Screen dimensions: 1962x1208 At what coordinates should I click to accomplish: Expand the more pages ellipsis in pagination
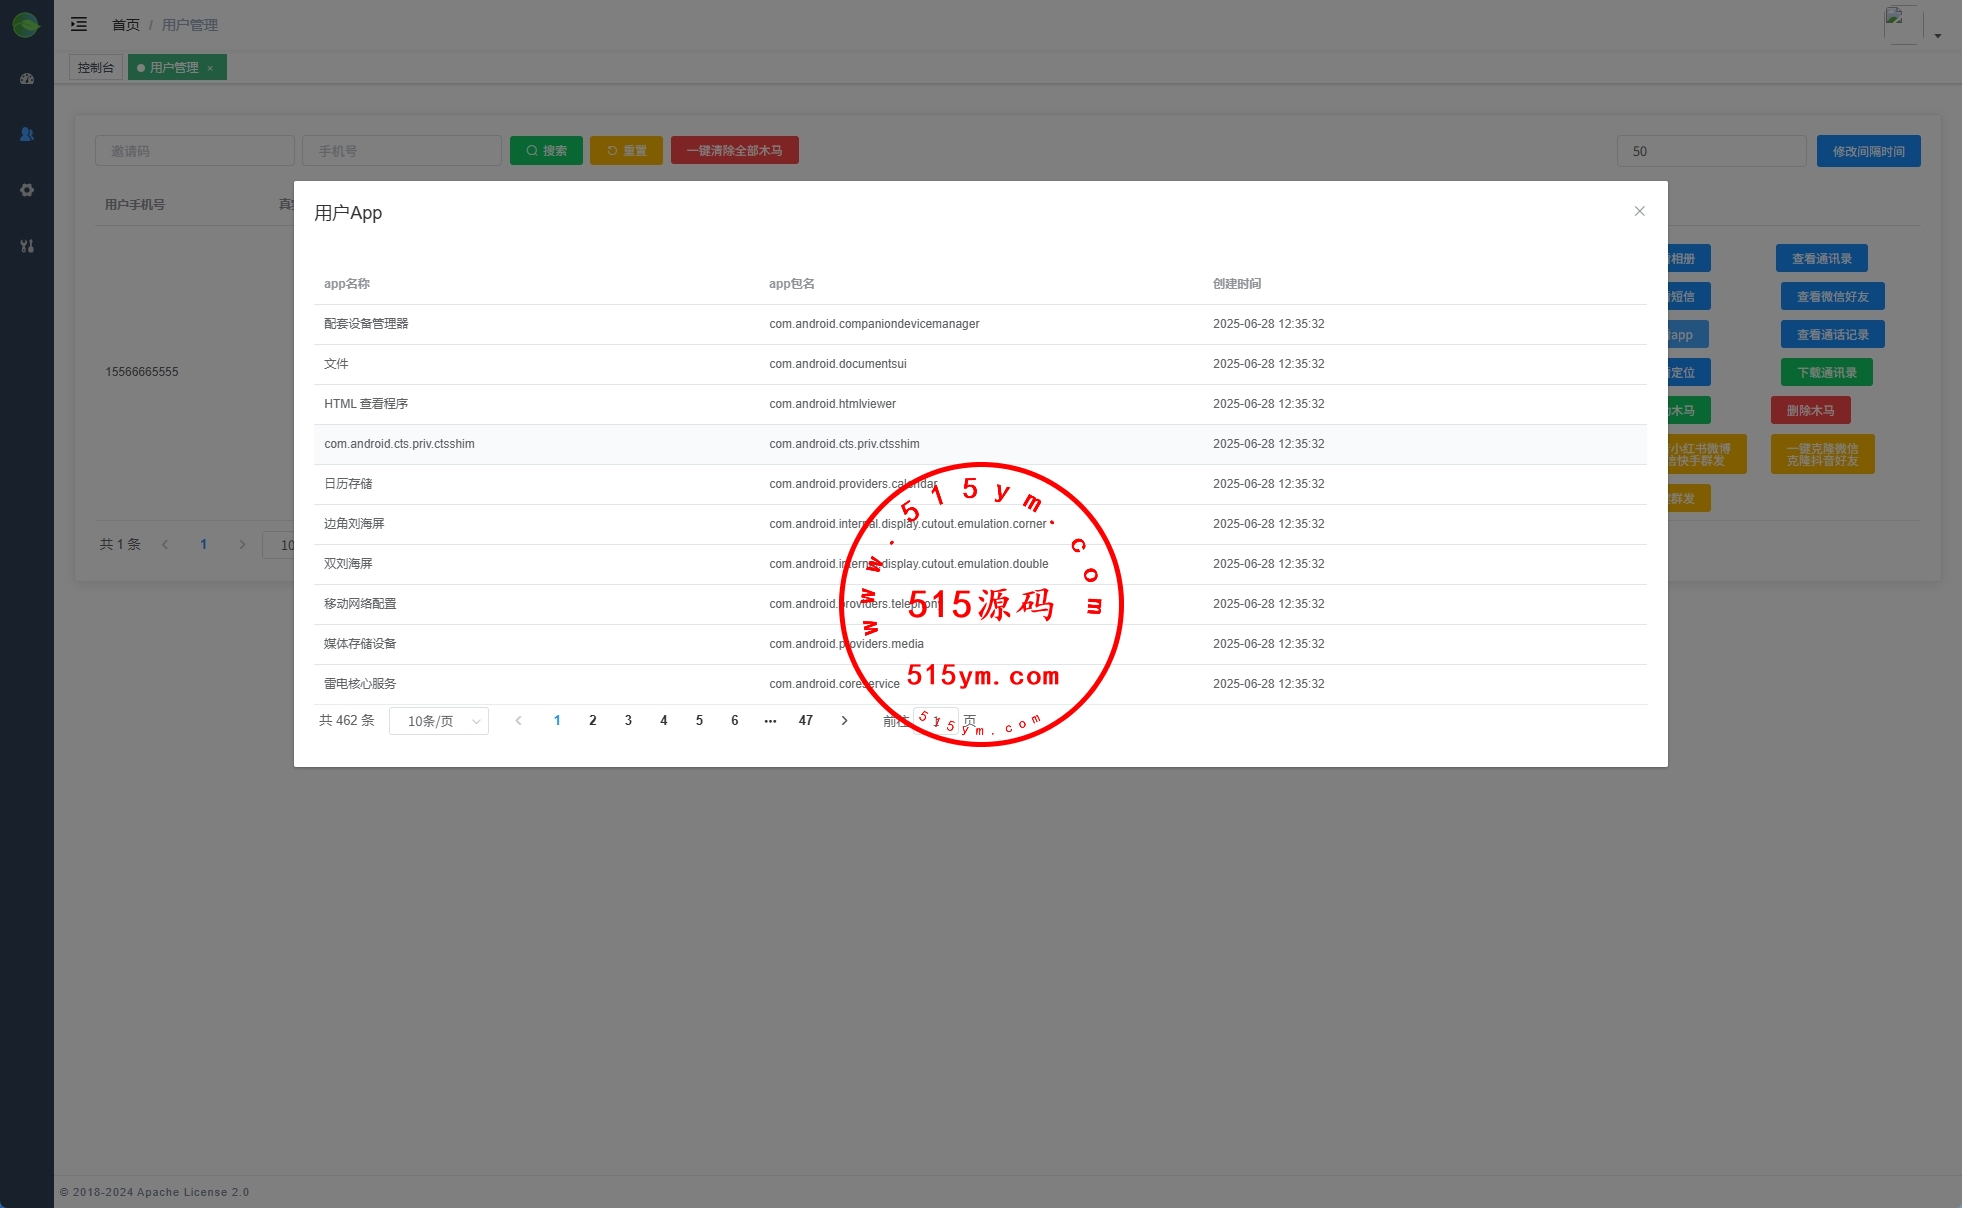click(770, 721)
